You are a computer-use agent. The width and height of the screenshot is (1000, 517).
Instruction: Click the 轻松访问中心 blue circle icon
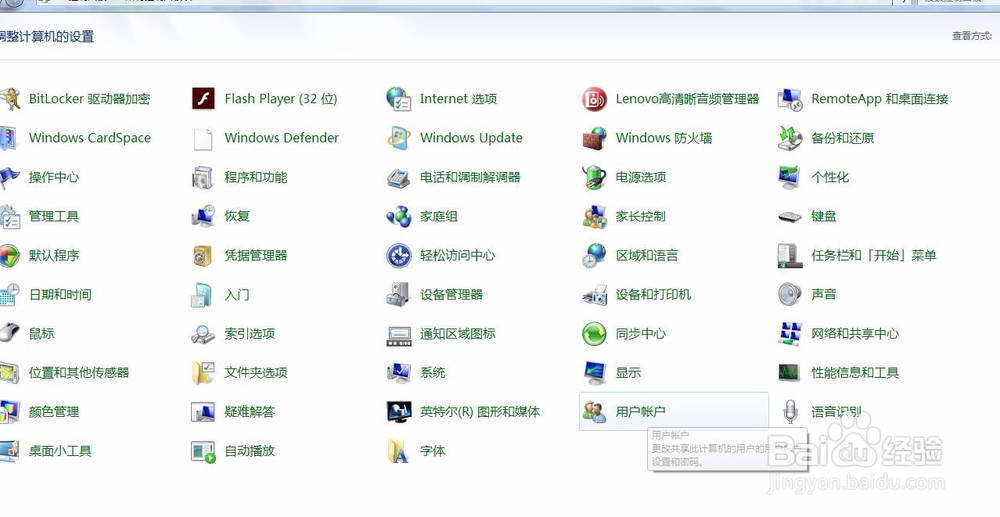(x=399, y=256)
